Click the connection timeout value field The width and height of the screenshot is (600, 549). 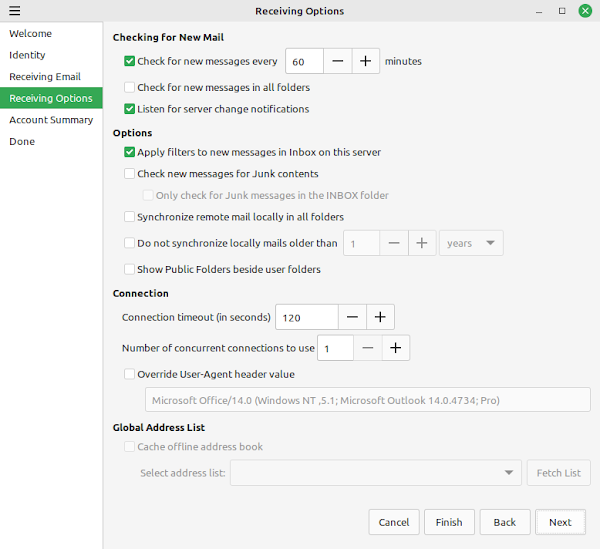point(307,317)
